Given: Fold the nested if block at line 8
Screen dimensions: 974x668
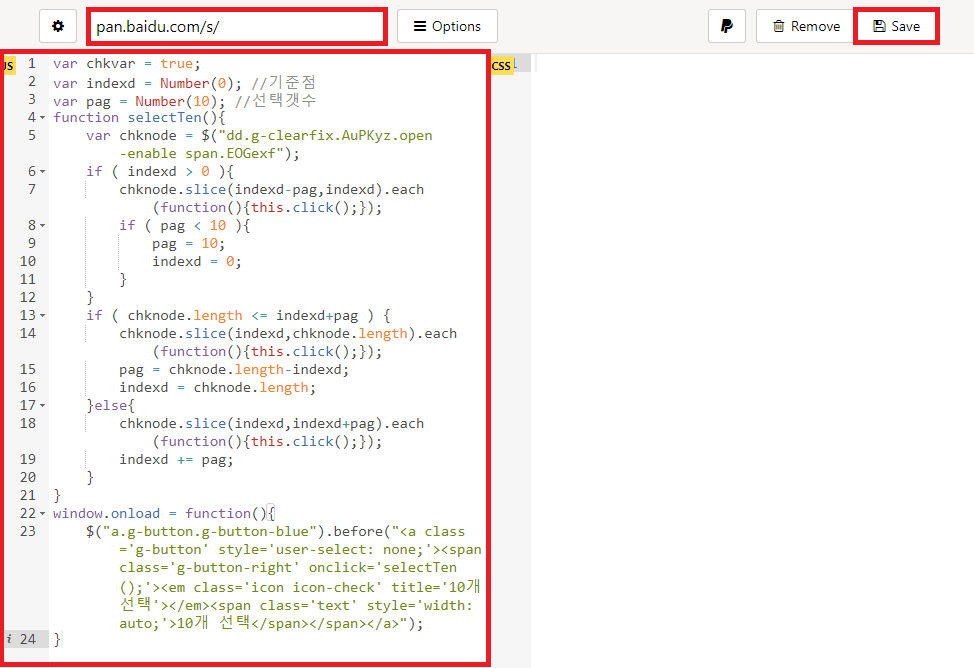Looking at the screenshot, I should point(43,226).
